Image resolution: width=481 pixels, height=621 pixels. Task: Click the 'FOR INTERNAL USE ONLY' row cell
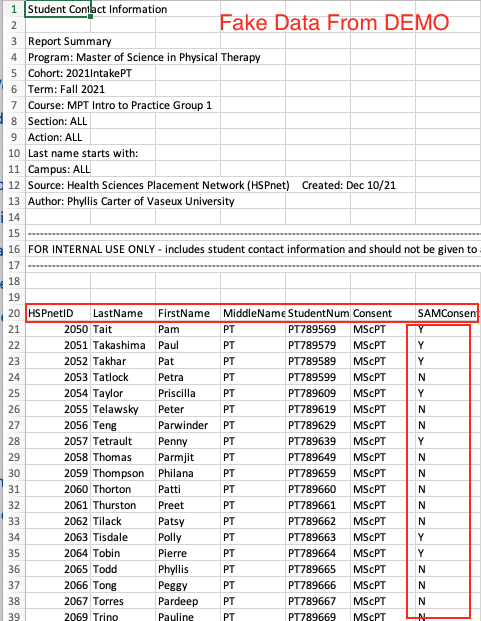point(253,249)
